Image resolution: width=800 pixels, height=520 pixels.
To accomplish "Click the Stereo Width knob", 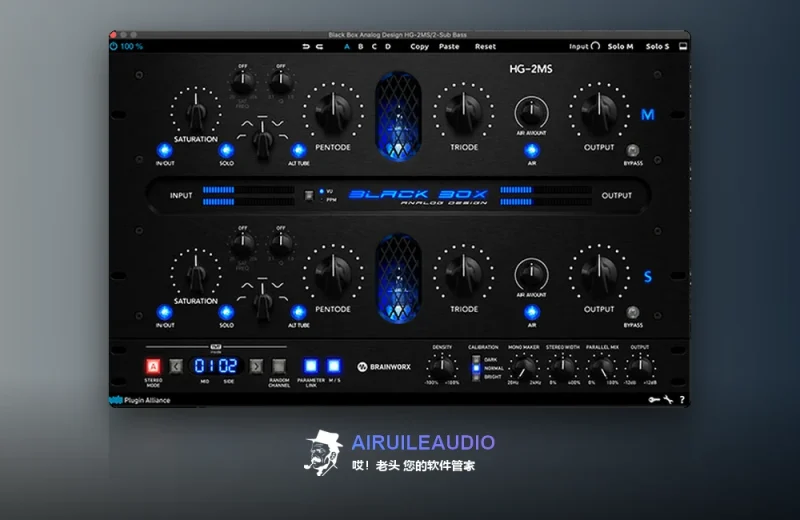I will [x=563, y=366].
